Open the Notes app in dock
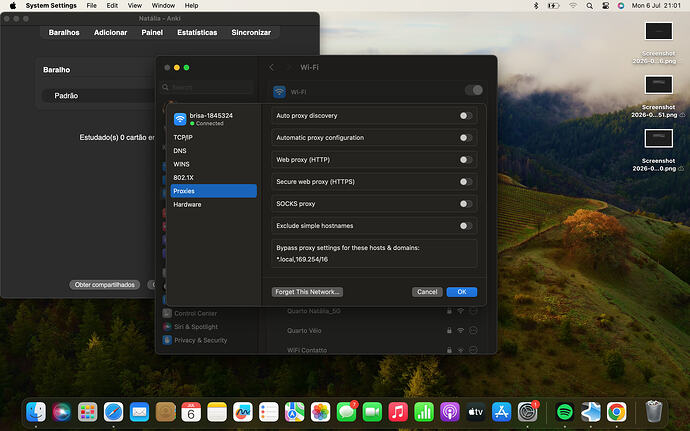The height and width of the screenshot is (431, 690). click(x=217, y=412)
